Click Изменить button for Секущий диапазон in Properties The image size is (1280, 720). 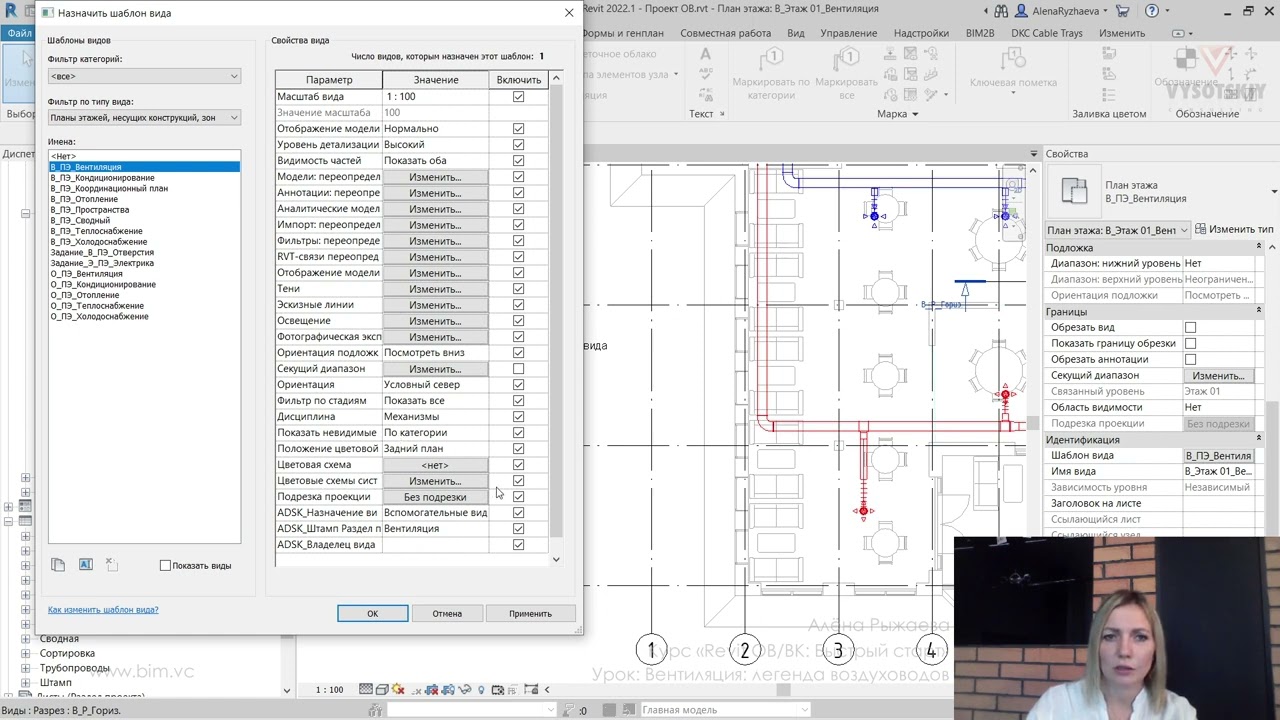pyautogui.click(x=1218, y=376)
